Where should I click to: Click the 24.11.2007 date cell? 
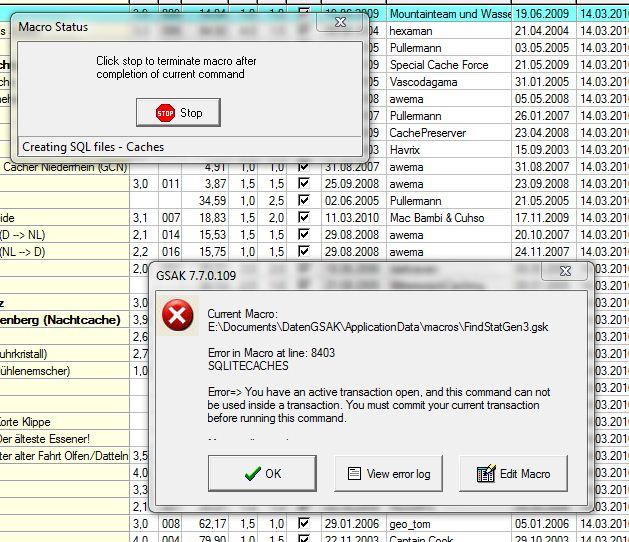click(x=544, y=252)
